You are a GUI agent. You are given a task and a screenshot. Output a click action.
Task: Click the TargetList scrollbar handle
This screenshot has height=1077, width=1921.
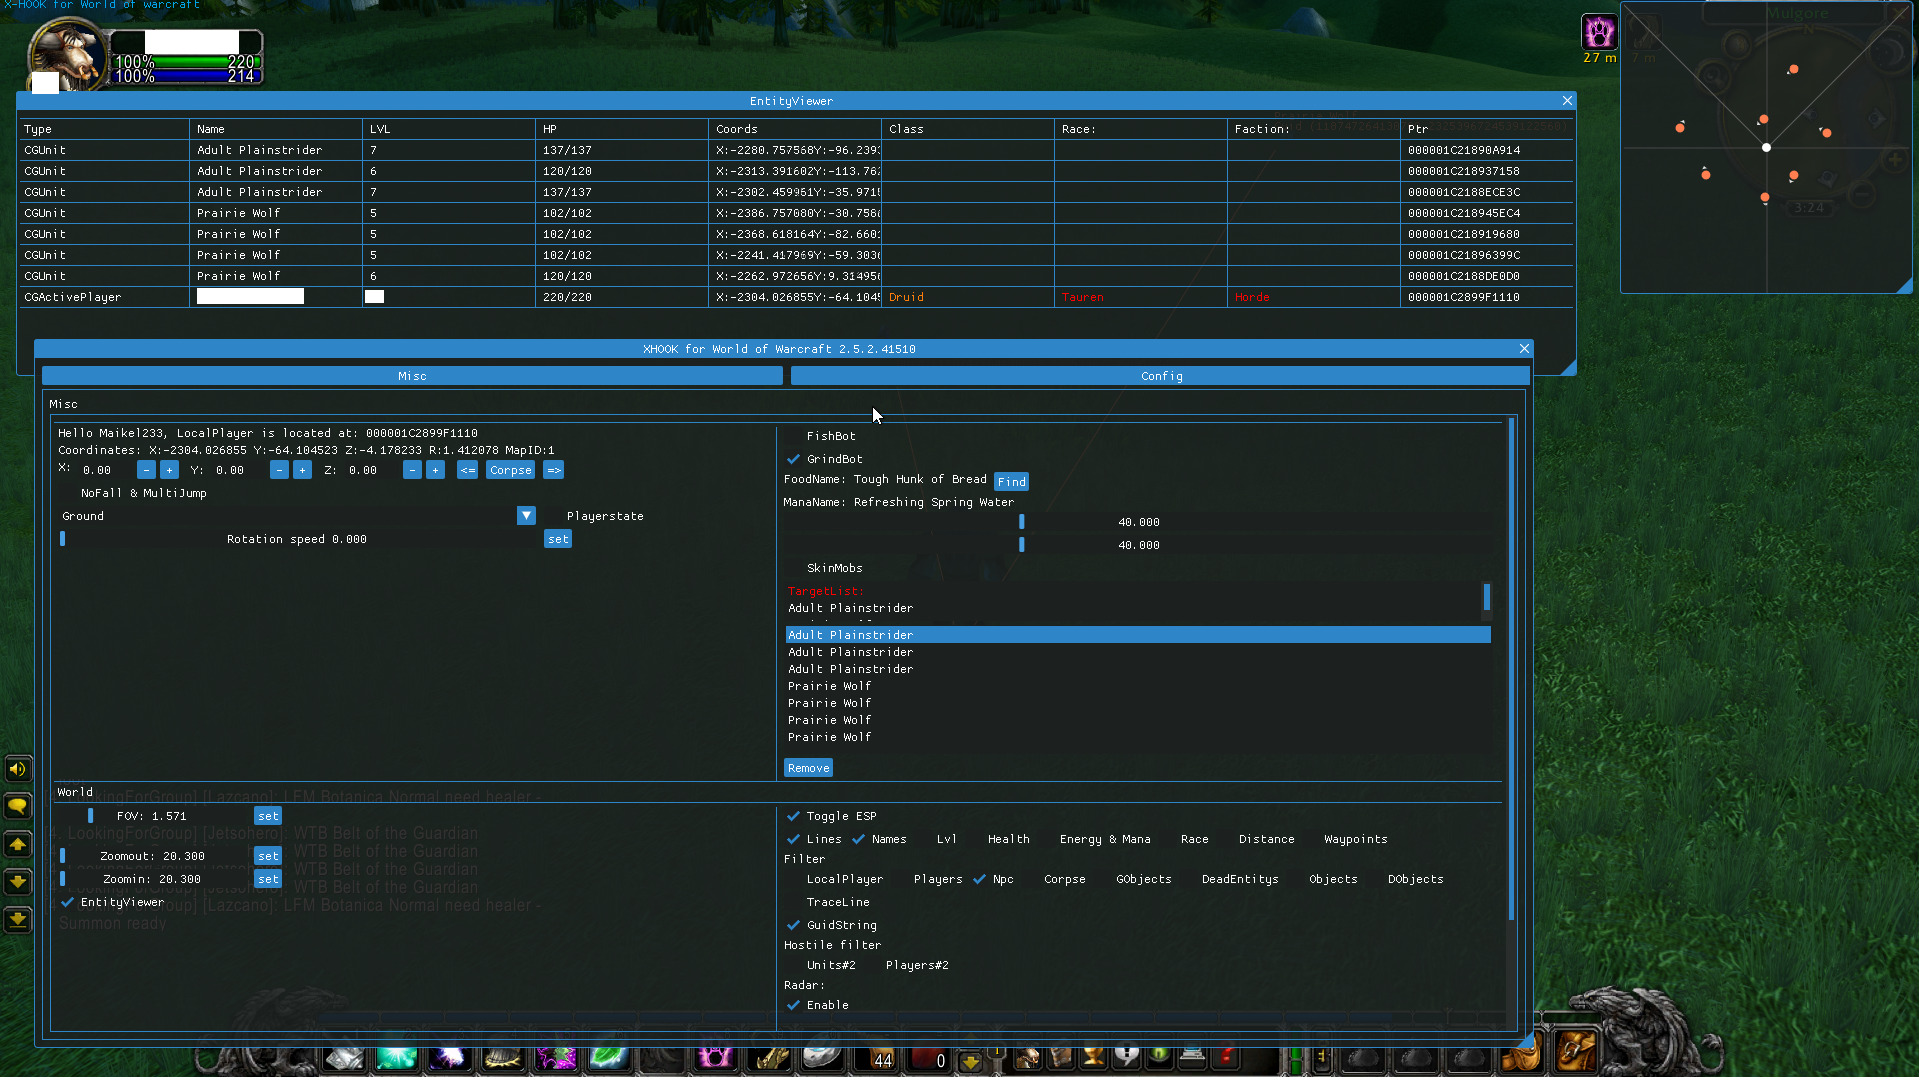tap(1487, 597)
